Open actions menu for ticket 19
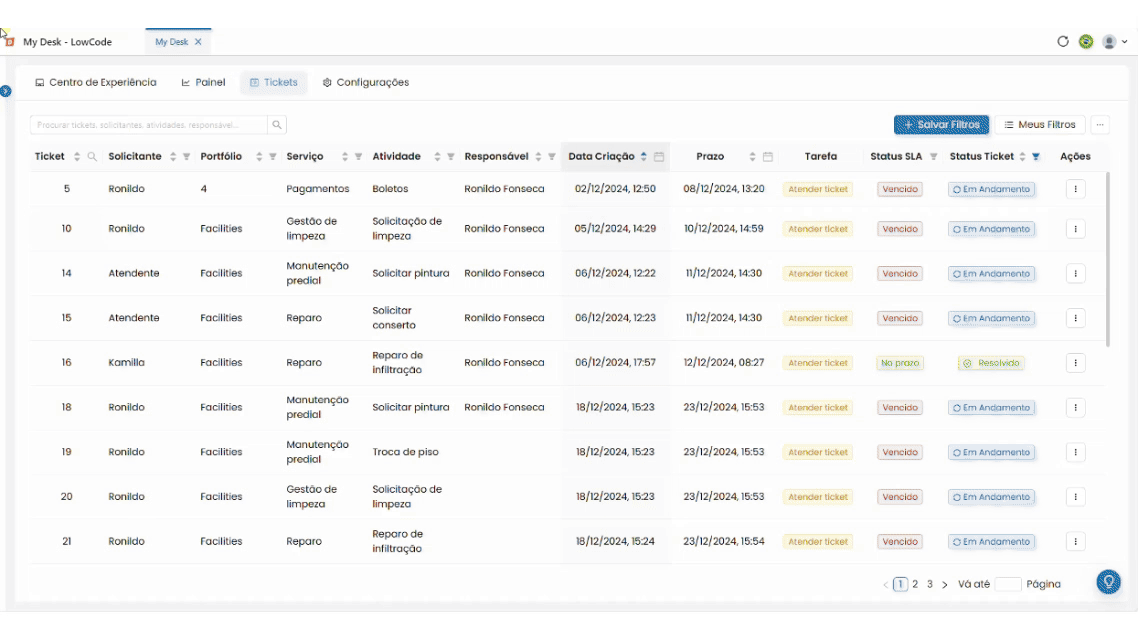Viewport: 1138px width, 640px height. click(1076, 452)
